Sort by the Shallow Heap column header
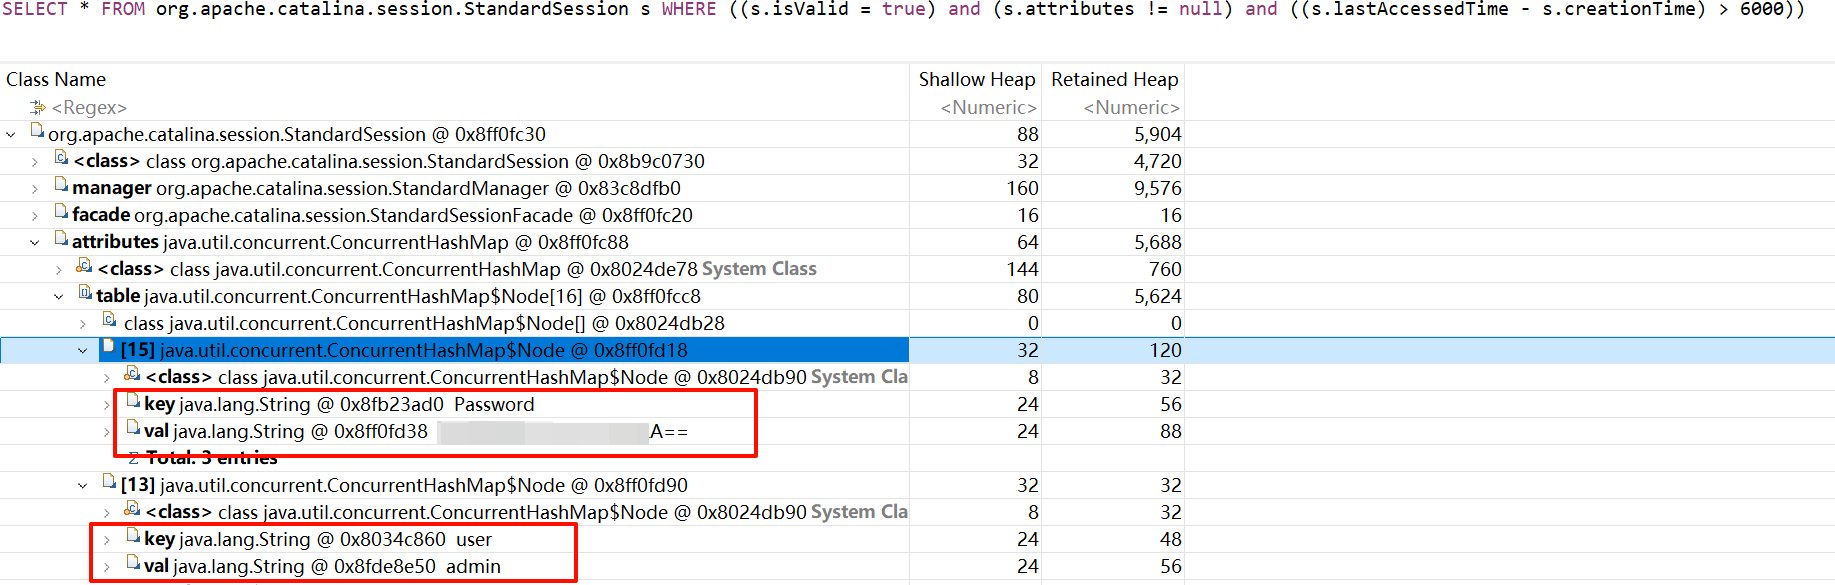 [x=976, y=79]
